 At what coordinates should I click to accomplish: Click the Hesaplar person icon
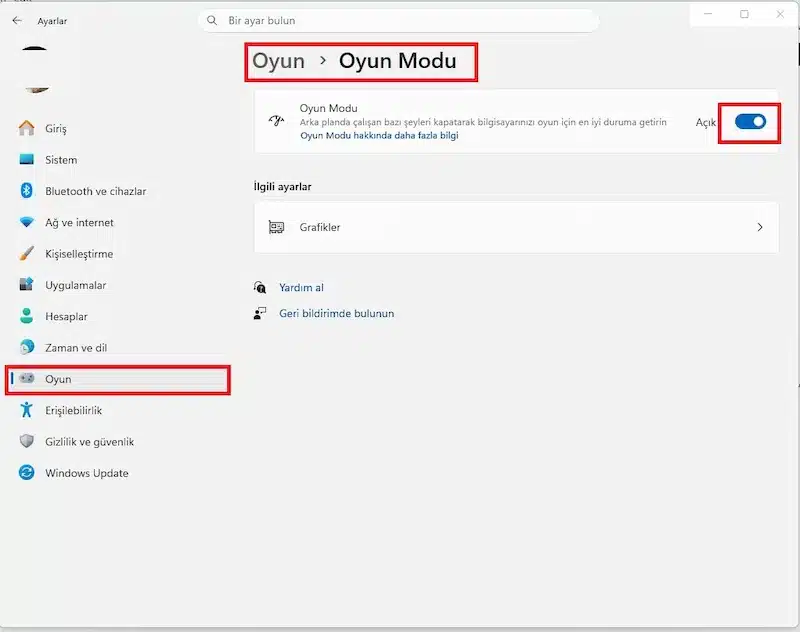pos(27,316)
